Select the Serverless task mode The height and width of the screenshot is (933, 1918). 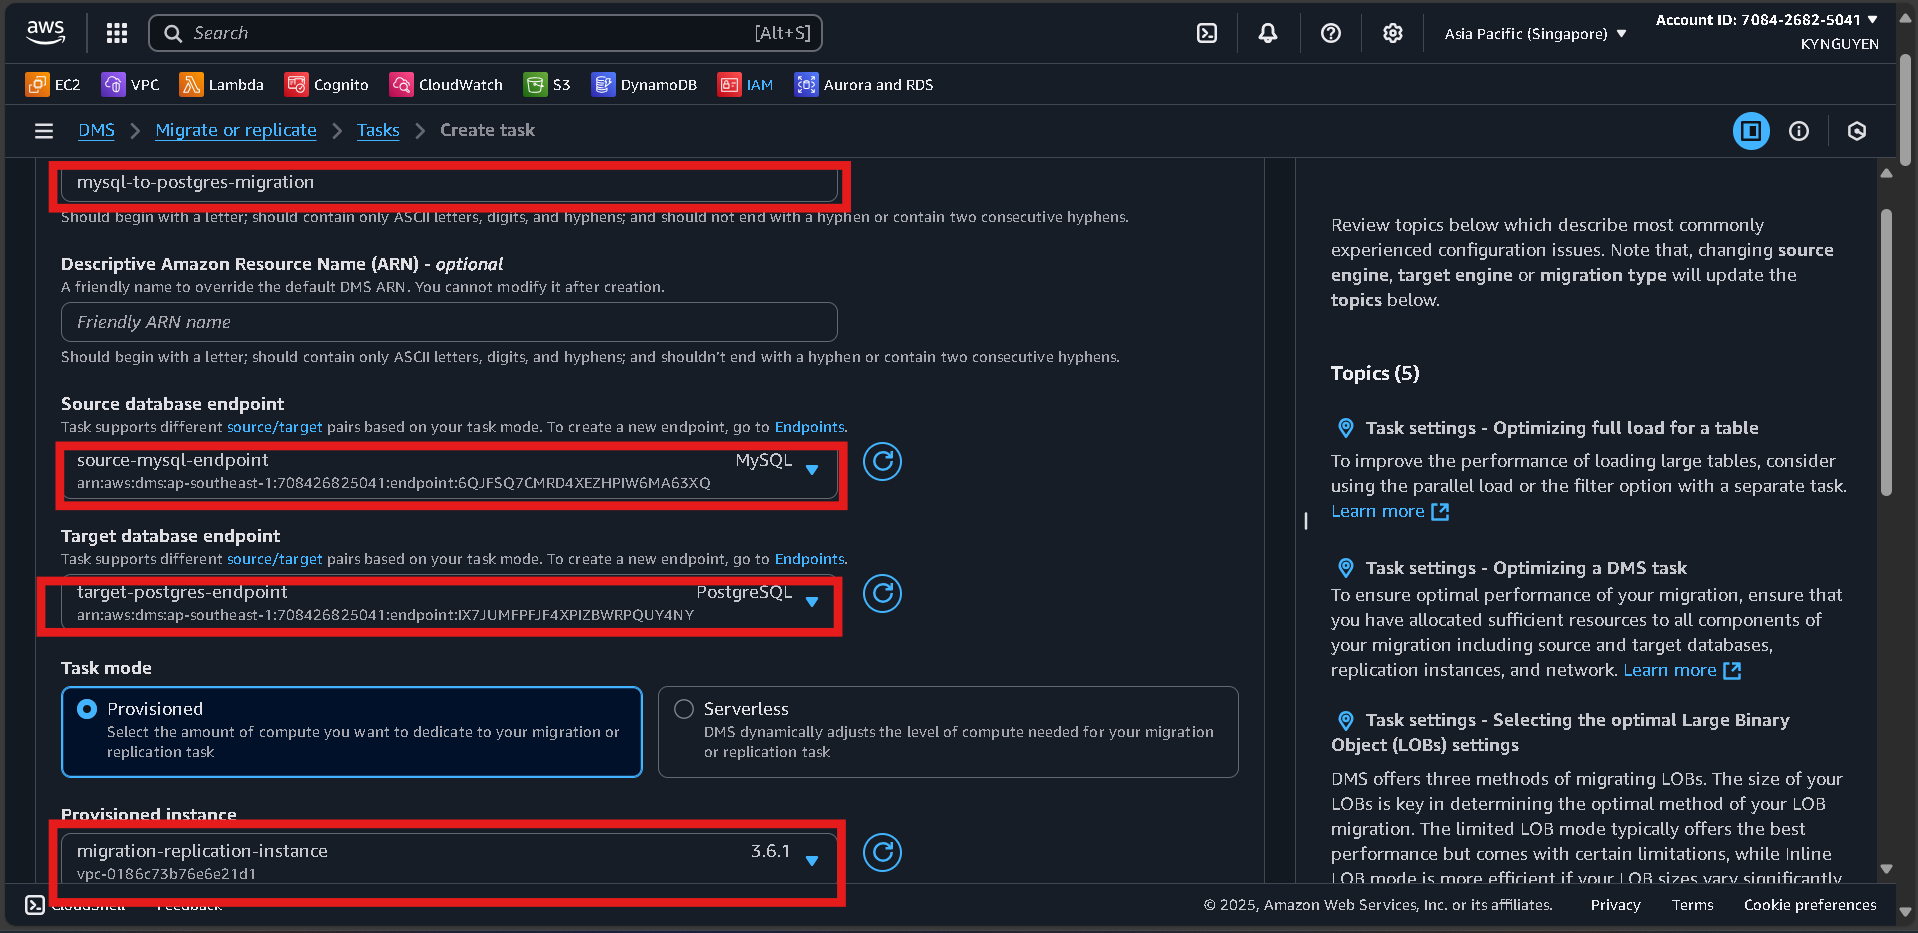click(x=683, y=708)
